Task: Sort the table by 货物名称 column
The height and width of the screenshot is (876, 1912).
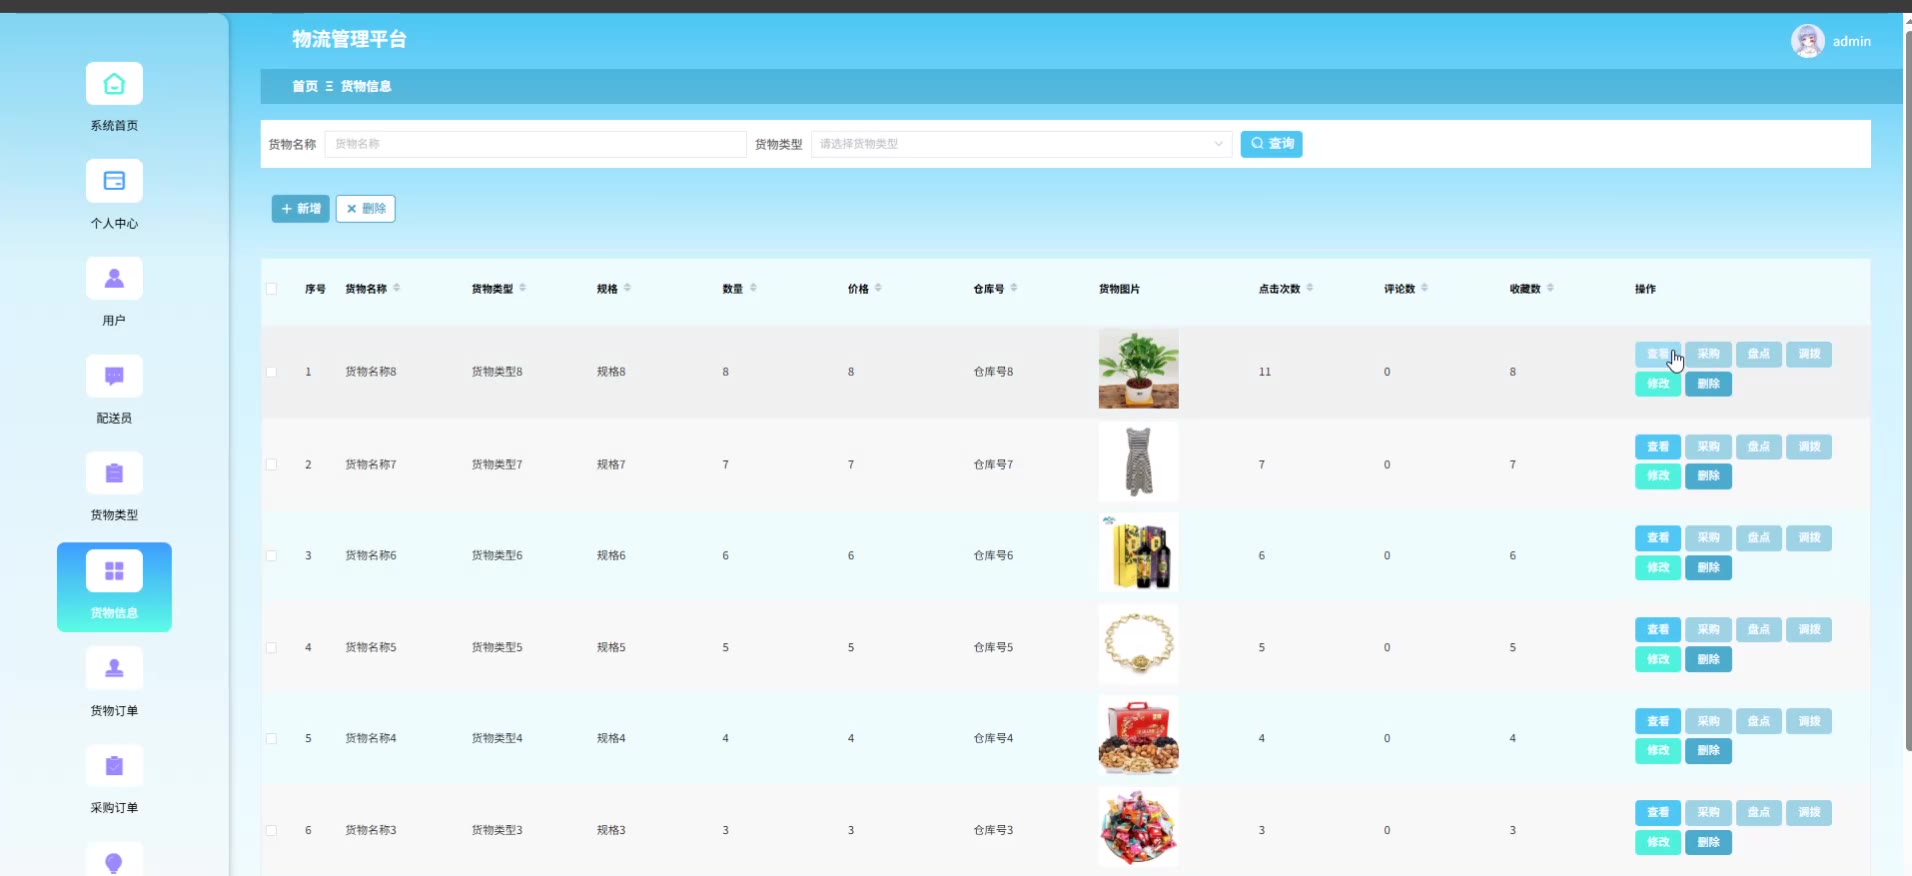Action: point(397,288)
